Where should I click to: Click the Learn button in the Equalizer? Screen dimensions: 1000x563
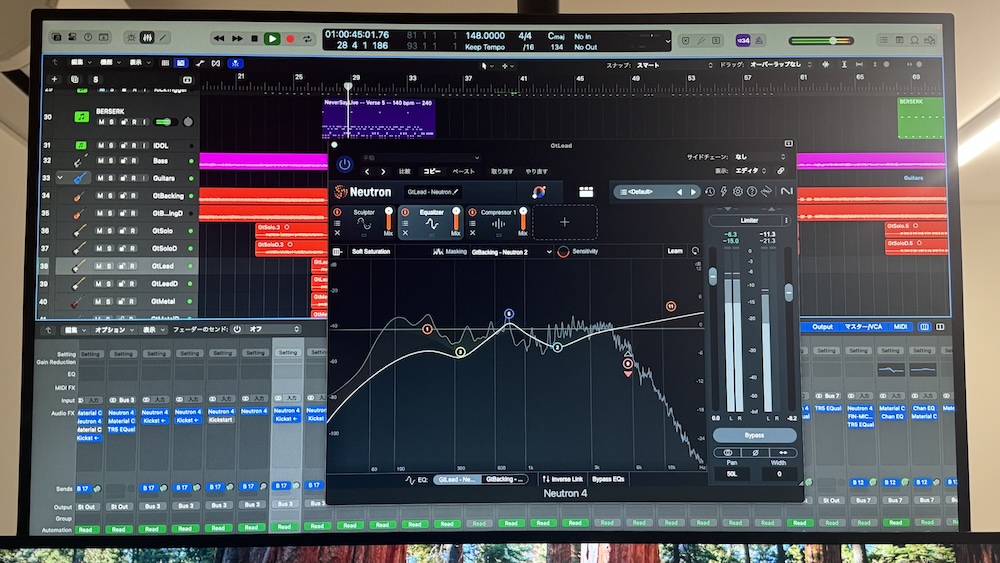(675, 252)
